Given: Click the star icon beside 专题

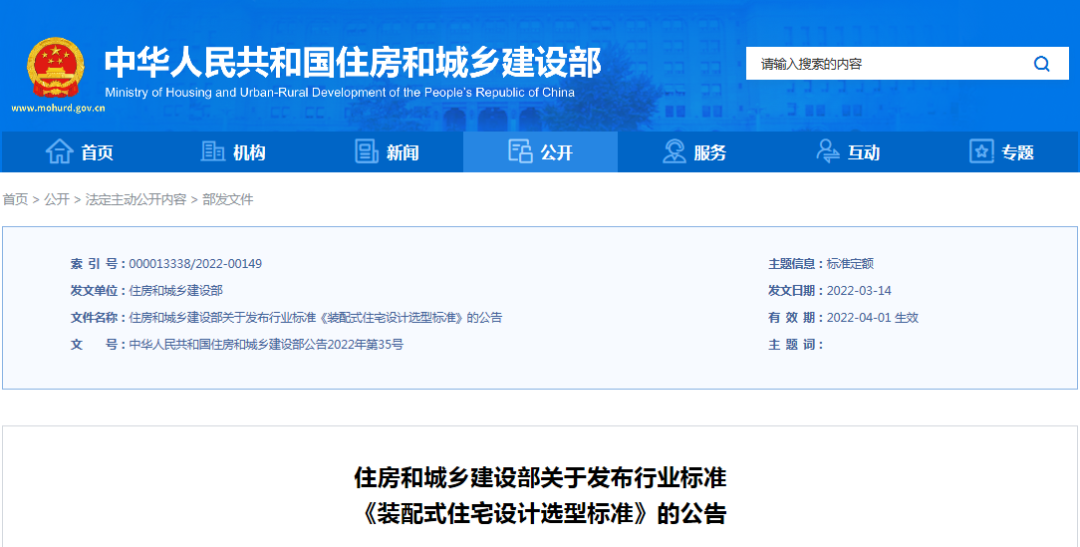Looking at the screenshot, I should (x=982, y=152).
